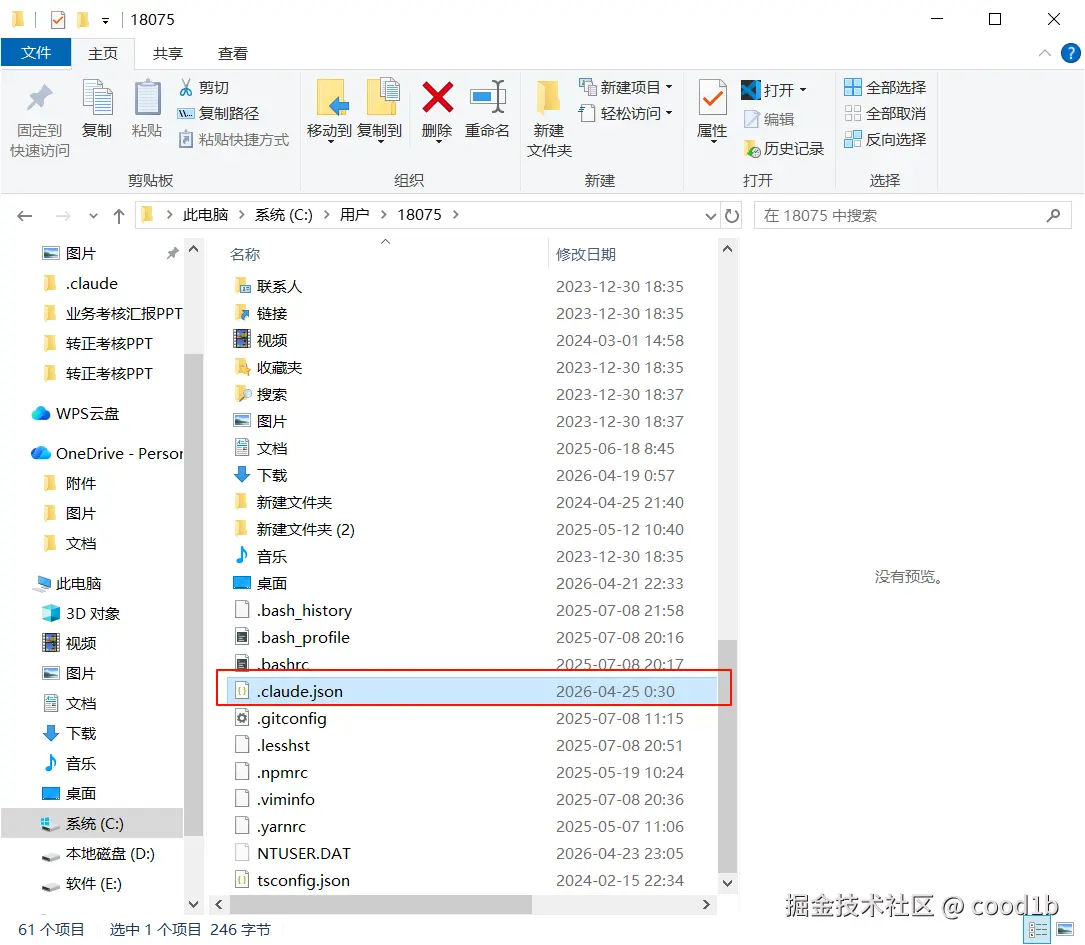Click History (历史记录) icon

click(752, 148)
